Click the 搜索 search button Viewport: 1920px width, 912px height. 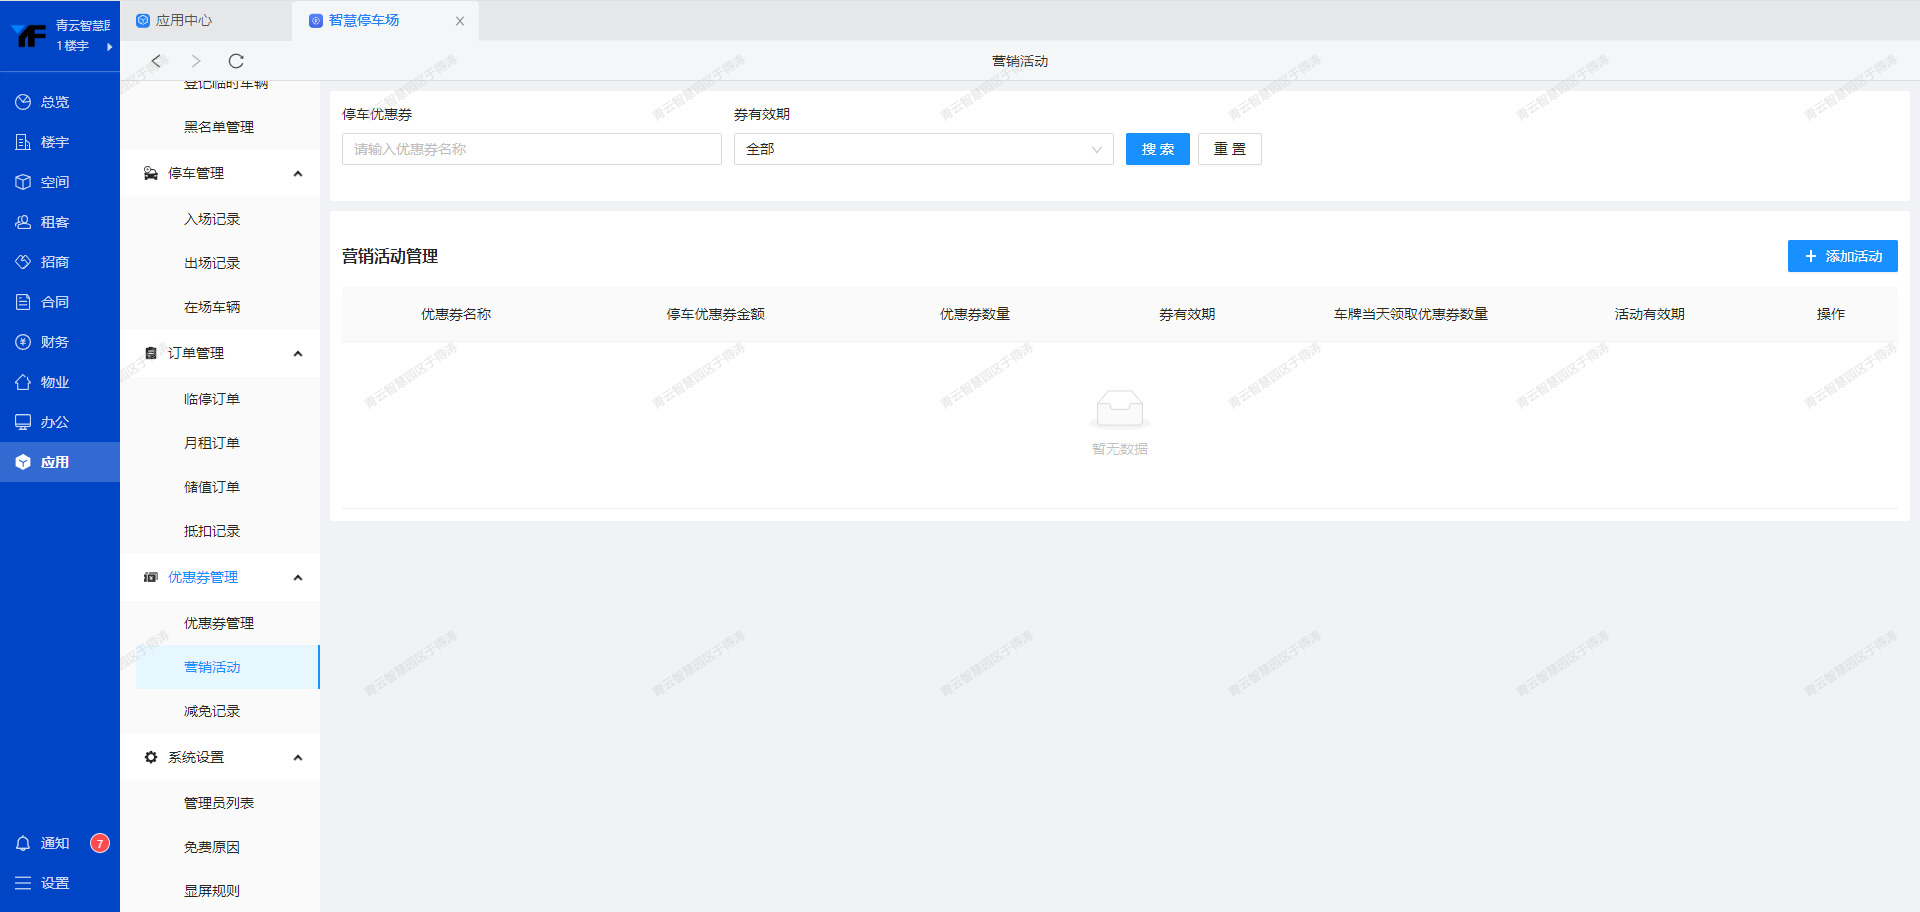(1157, 149)
